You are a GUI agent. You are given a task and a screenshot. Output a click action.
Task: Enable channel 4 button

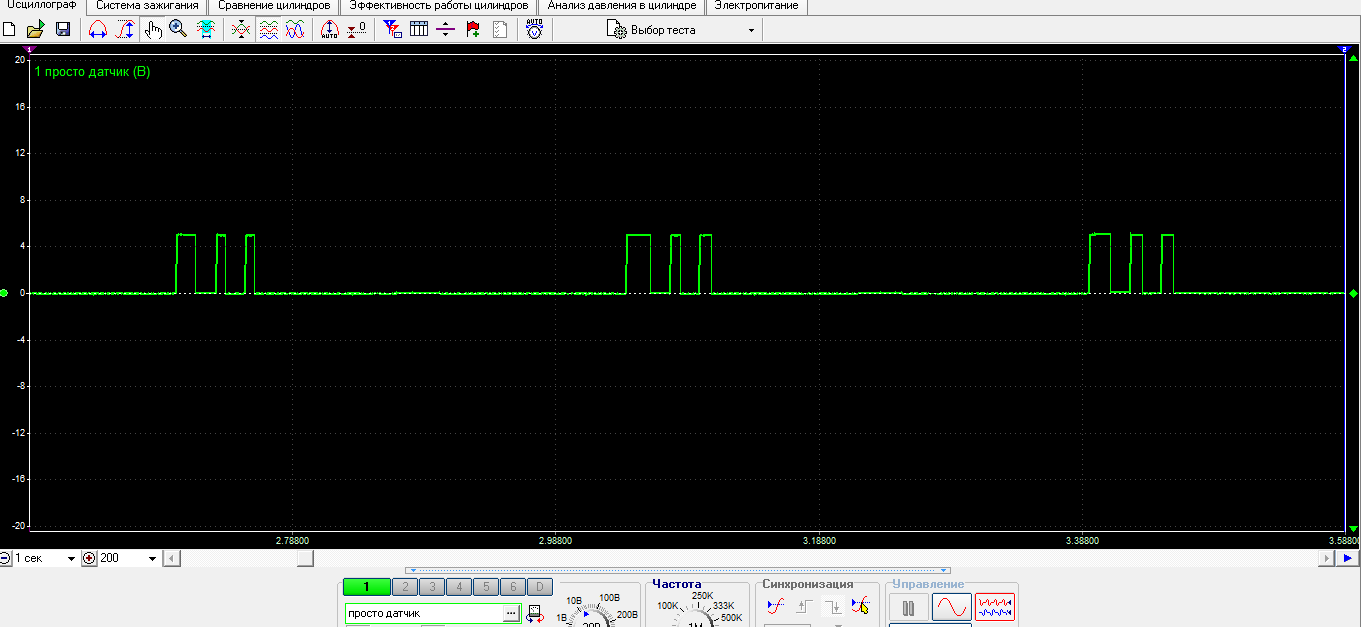pos(459,587)
